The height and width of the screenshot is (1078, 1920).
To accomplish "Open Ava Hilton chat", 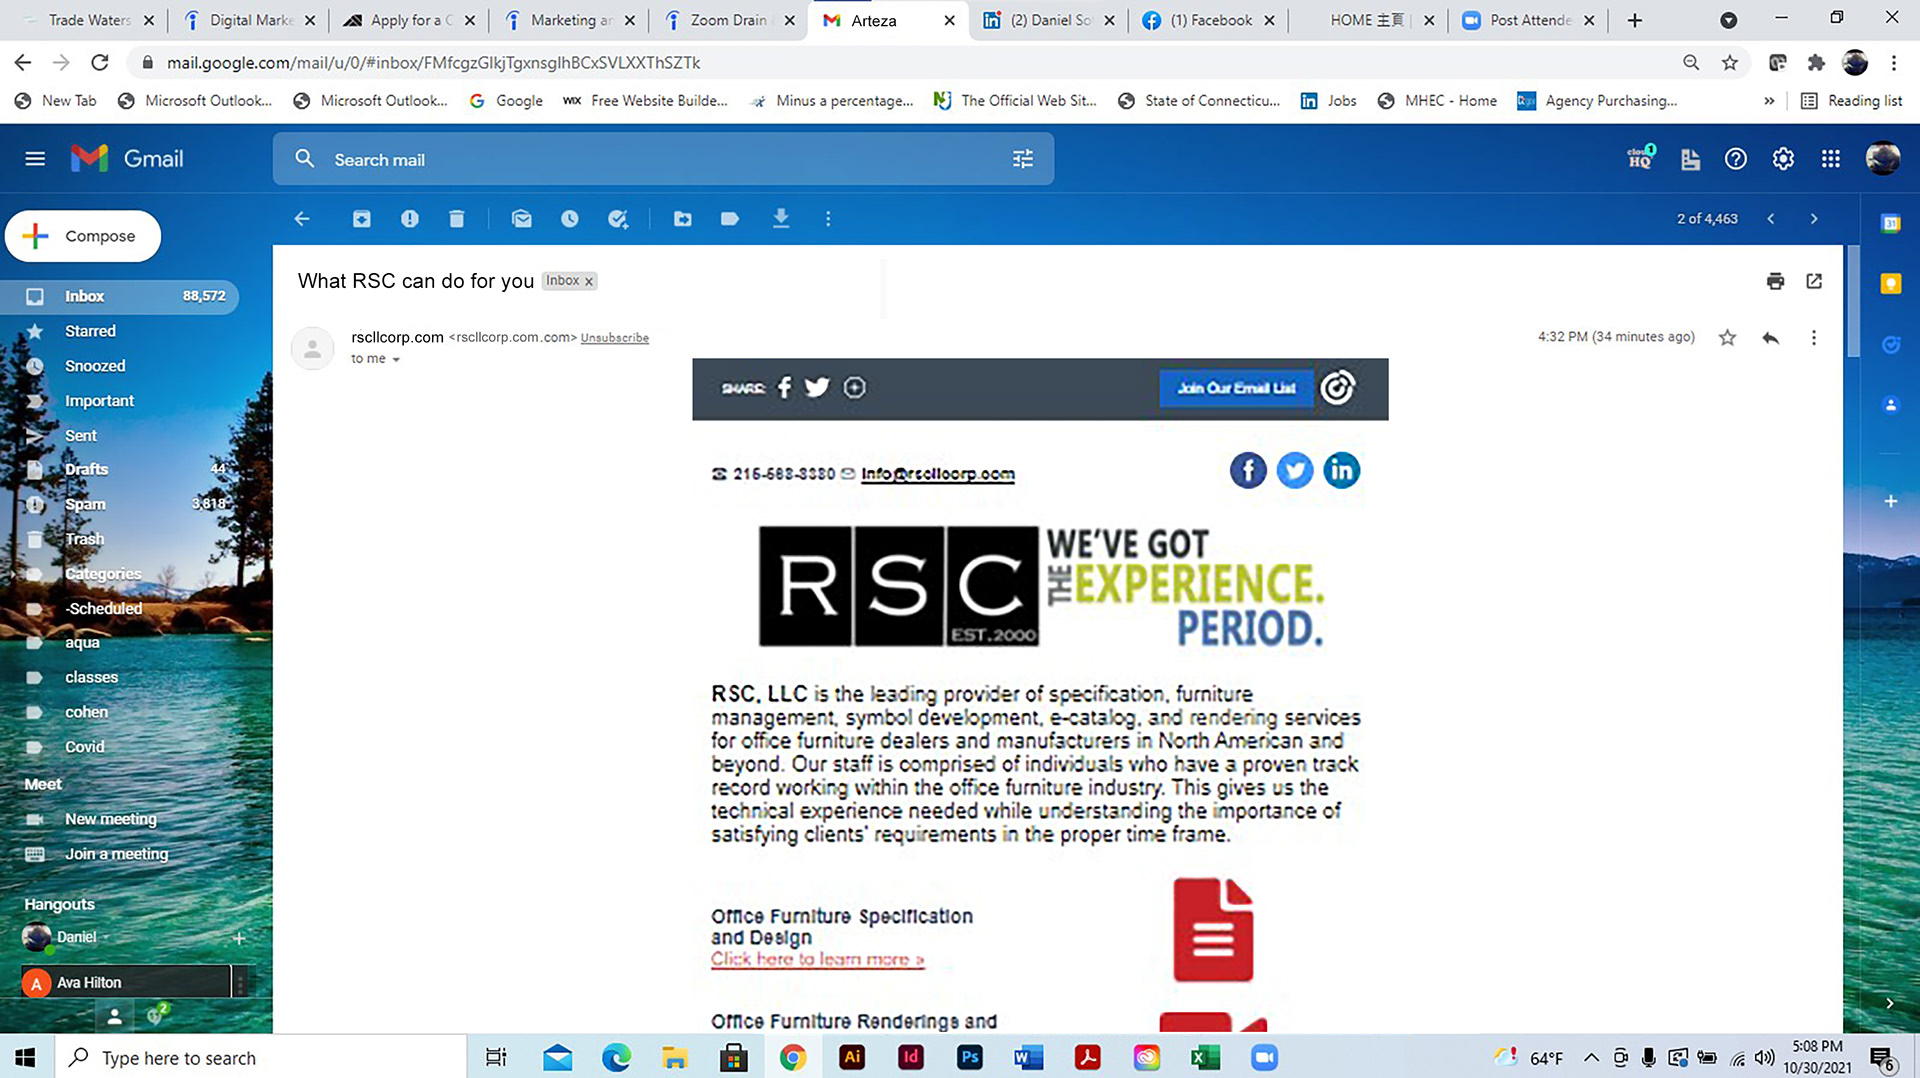I will coord(125,983).
